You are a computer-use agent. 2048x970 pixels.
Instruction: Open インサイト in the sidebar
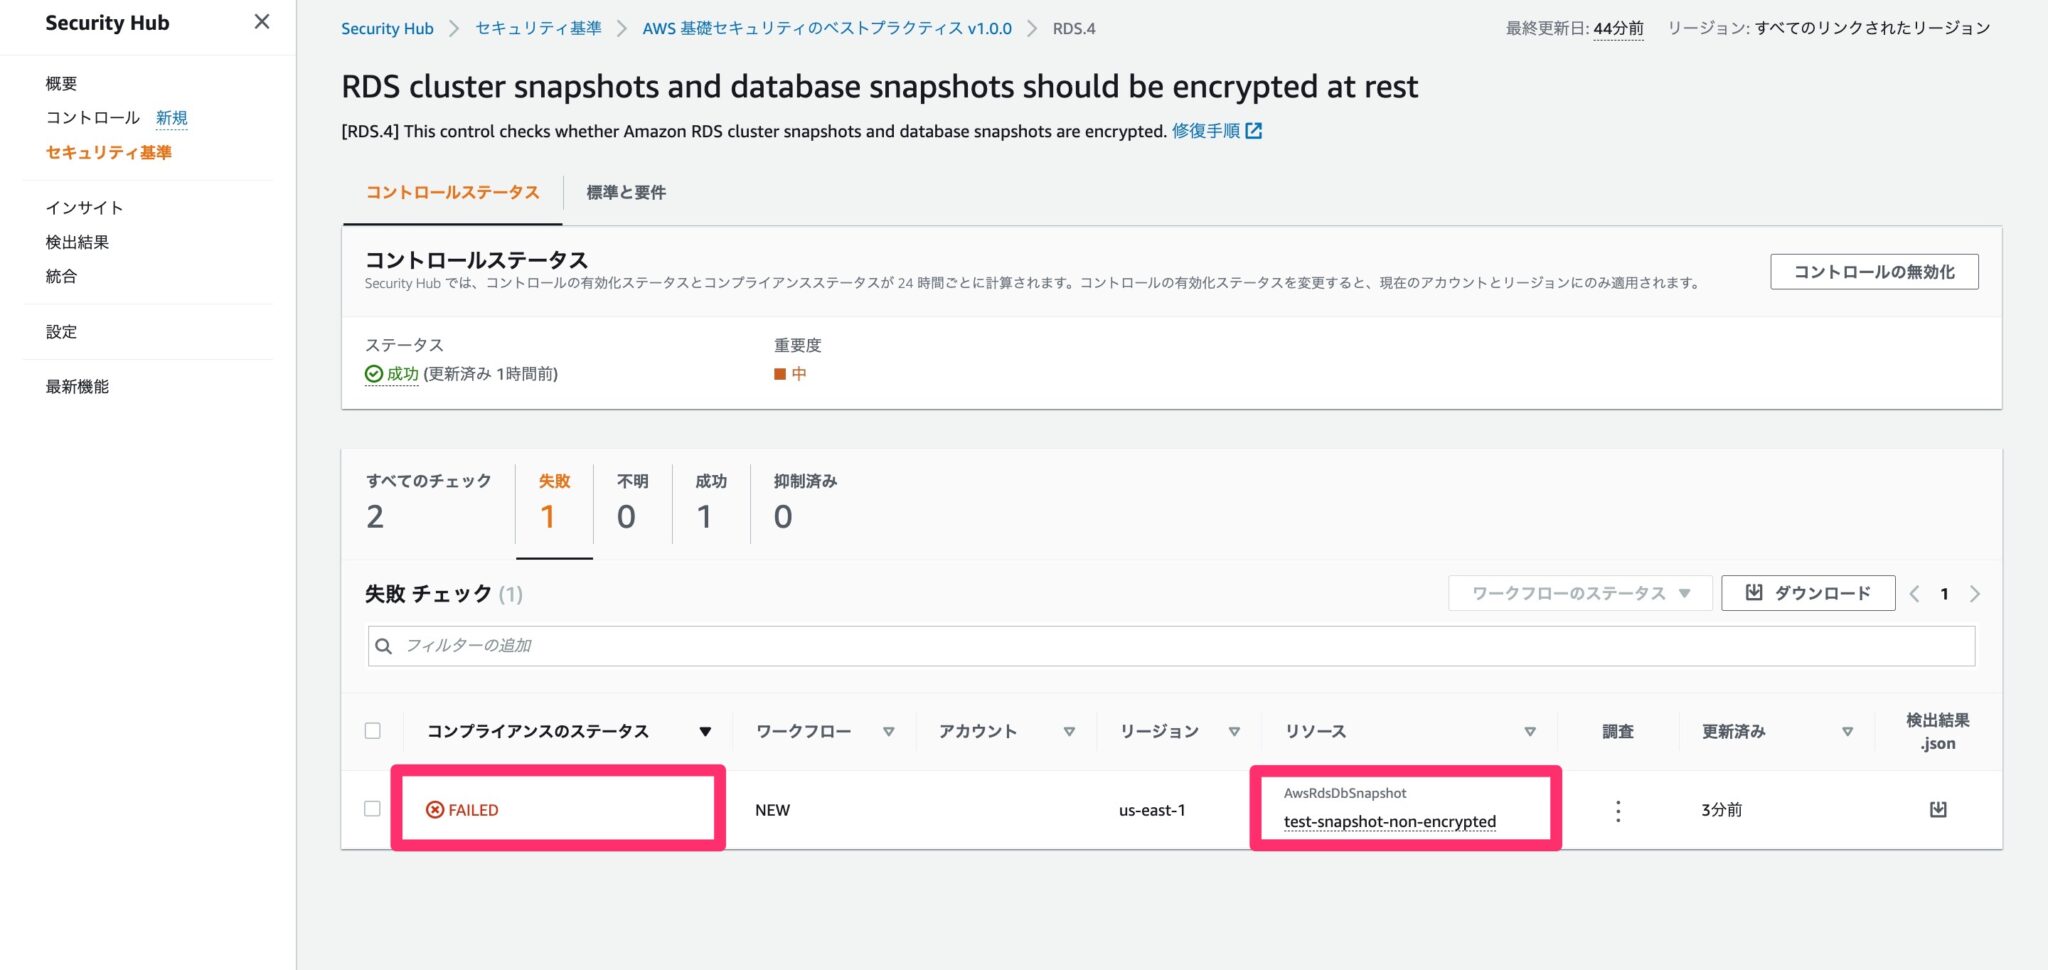pyautogui.click(x=84, y=208)
